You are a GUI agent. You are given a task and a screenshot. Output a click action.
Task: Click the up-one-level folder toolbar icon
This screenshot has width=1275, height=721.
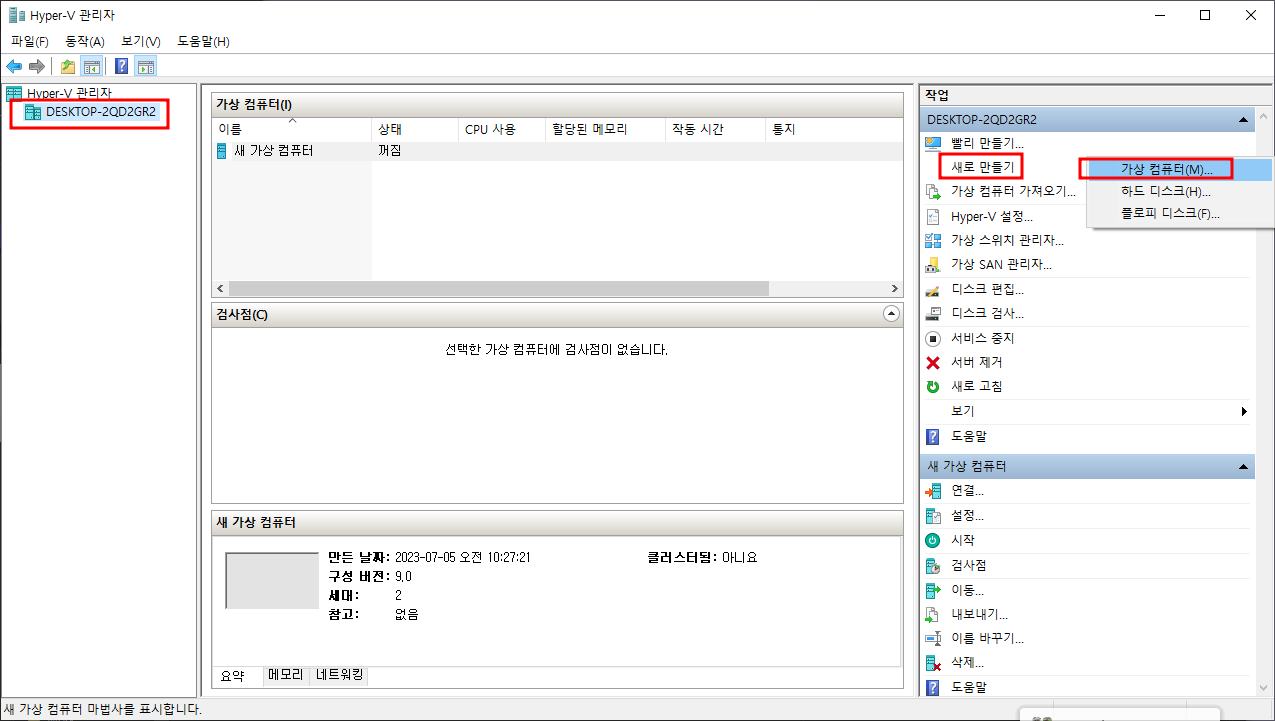click(x=68, y=67)
